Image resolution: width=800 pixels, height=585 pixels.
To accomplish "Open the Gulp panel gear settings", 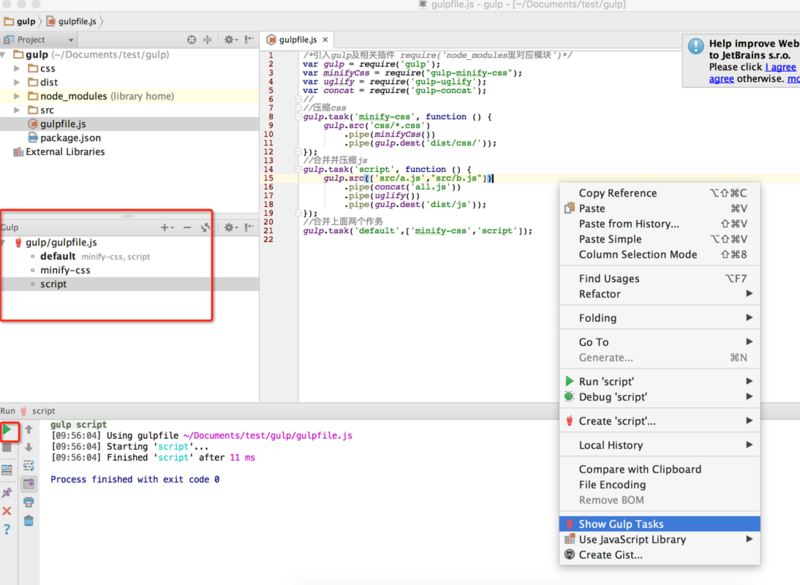I will [230, 227].
